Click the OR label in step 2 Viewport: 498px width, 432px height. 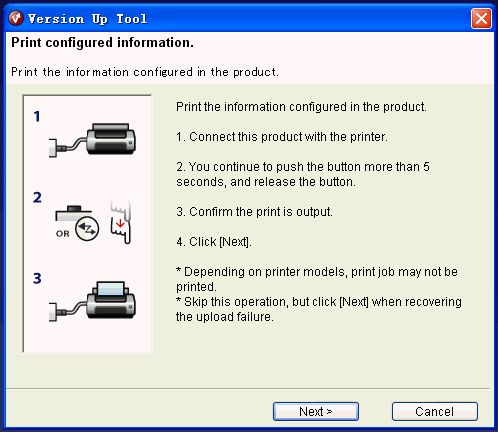(63, 234)
